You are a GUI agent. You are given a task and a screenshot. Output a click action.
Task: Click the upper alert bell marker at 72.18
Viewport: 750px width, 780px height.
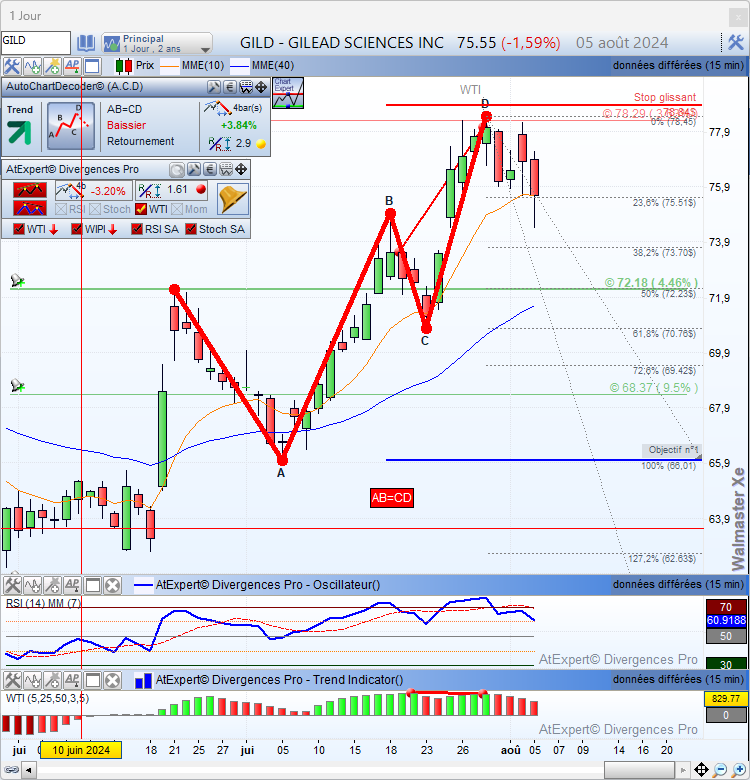pos(17,281)
